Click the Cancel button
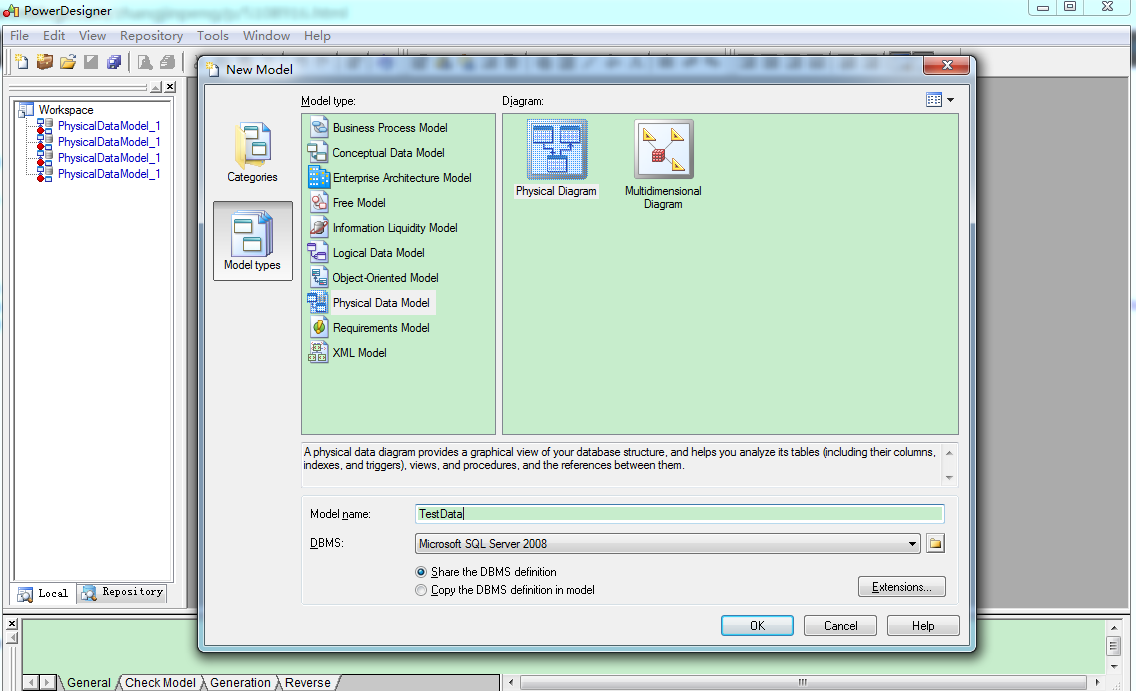The height and width of the screenshot is (691, 1136). coord(840,626)
